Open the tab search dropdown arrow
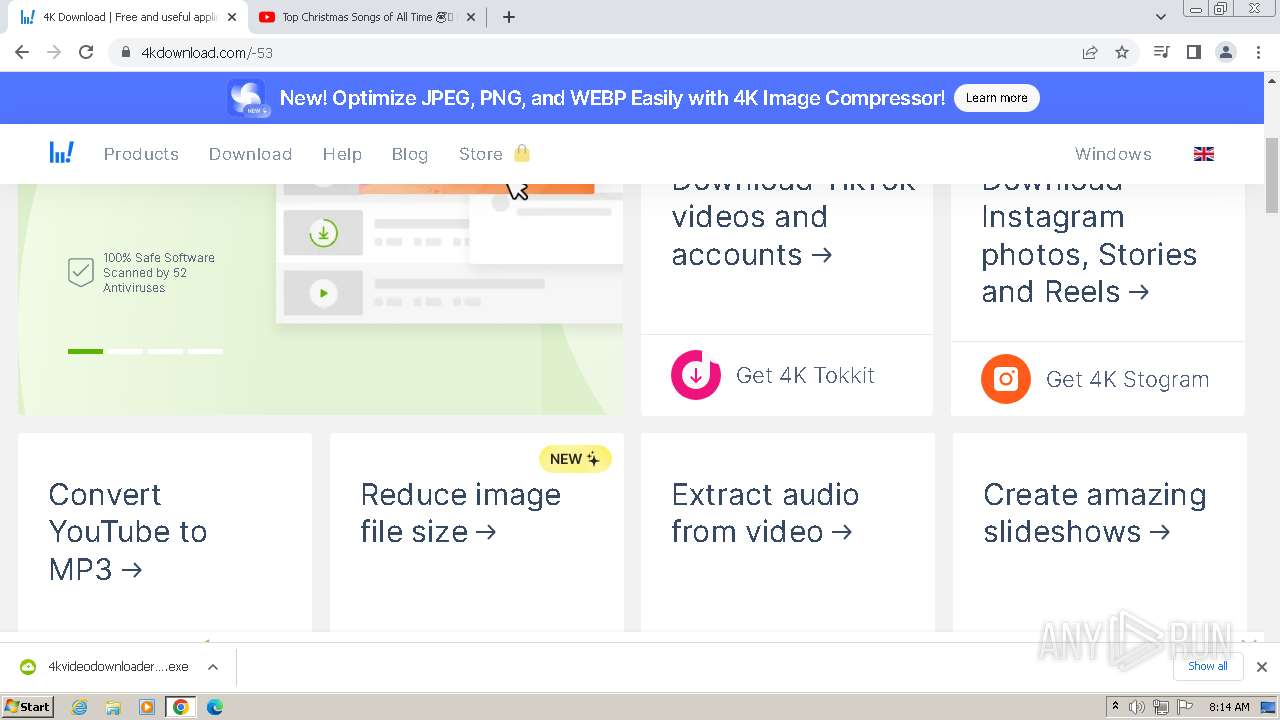This screenshot has height=720, width=1280. [x=1161, y=17]
